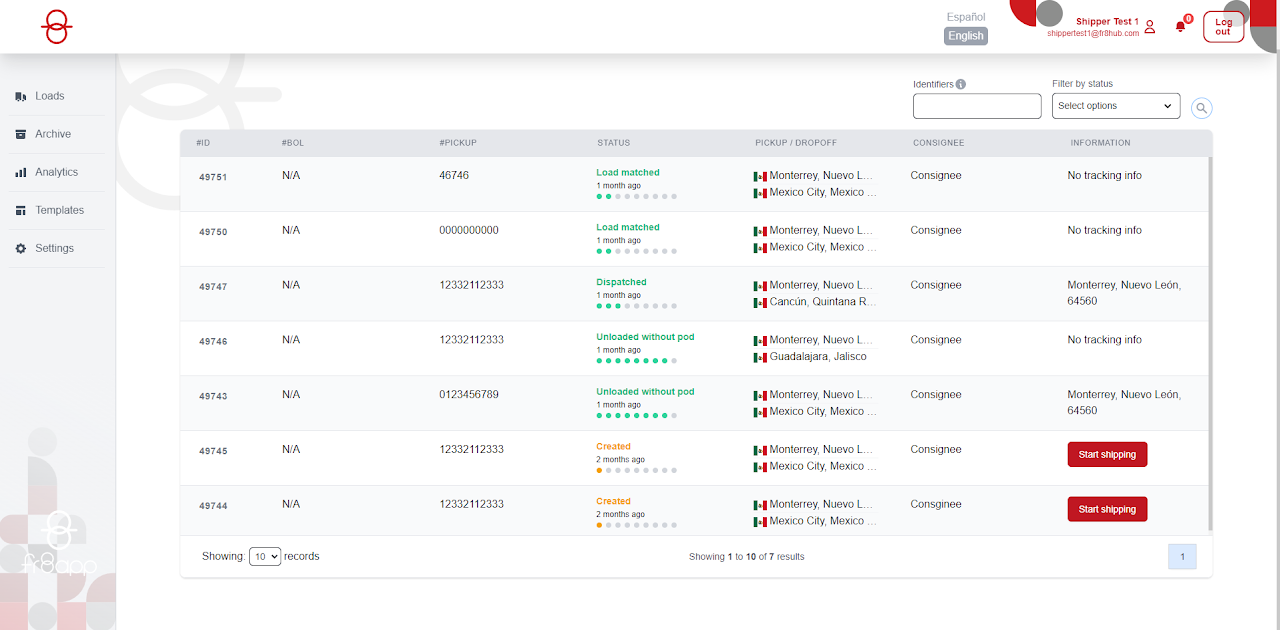
Task: Click the CONSIGNEE column header
Action: pos(939,143)
